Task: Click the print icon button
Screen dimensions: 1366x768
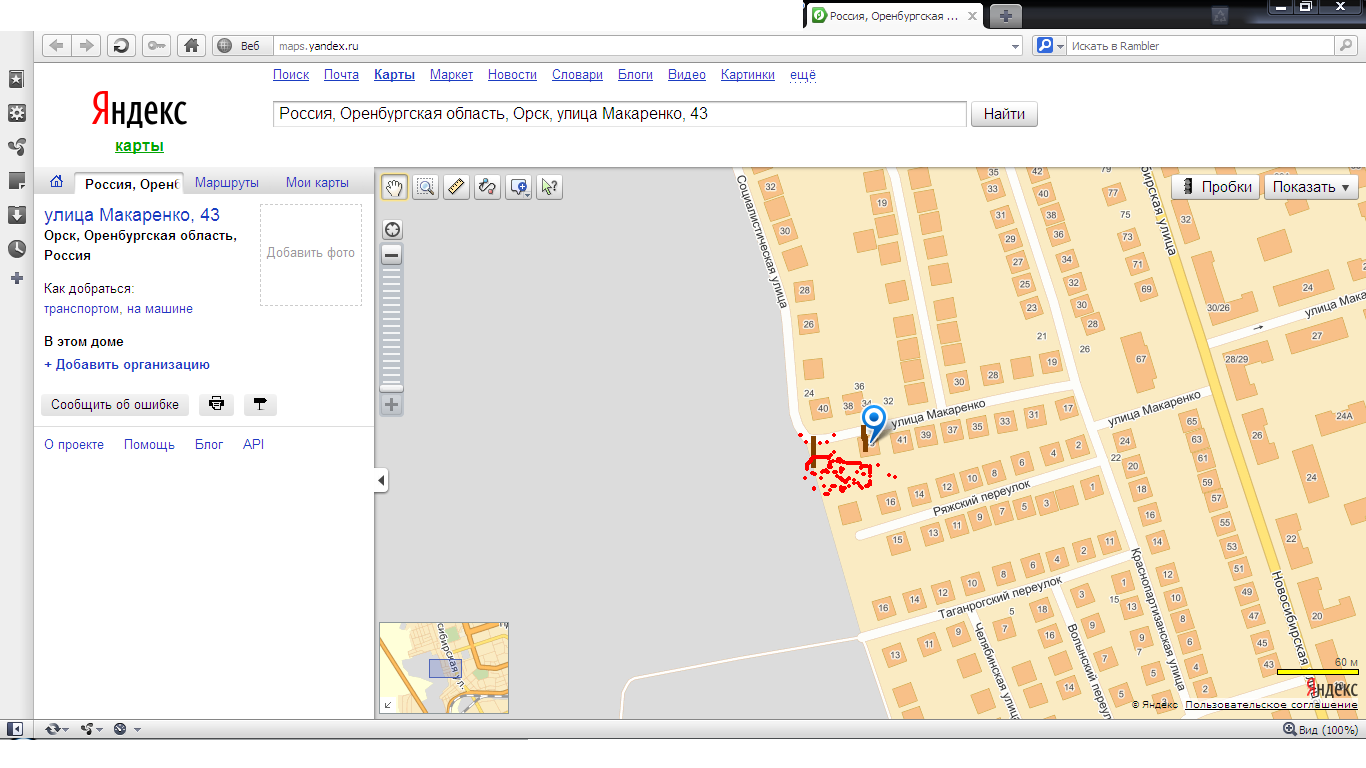Action: coord(216,405)
